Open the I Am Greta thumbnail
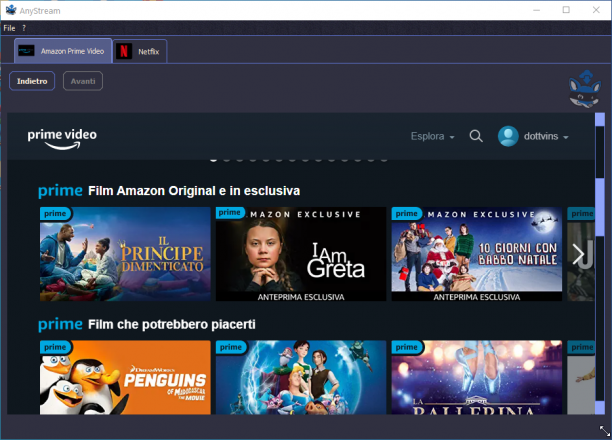612x440 pixels. pyautogui.click(x=301, y=254)
